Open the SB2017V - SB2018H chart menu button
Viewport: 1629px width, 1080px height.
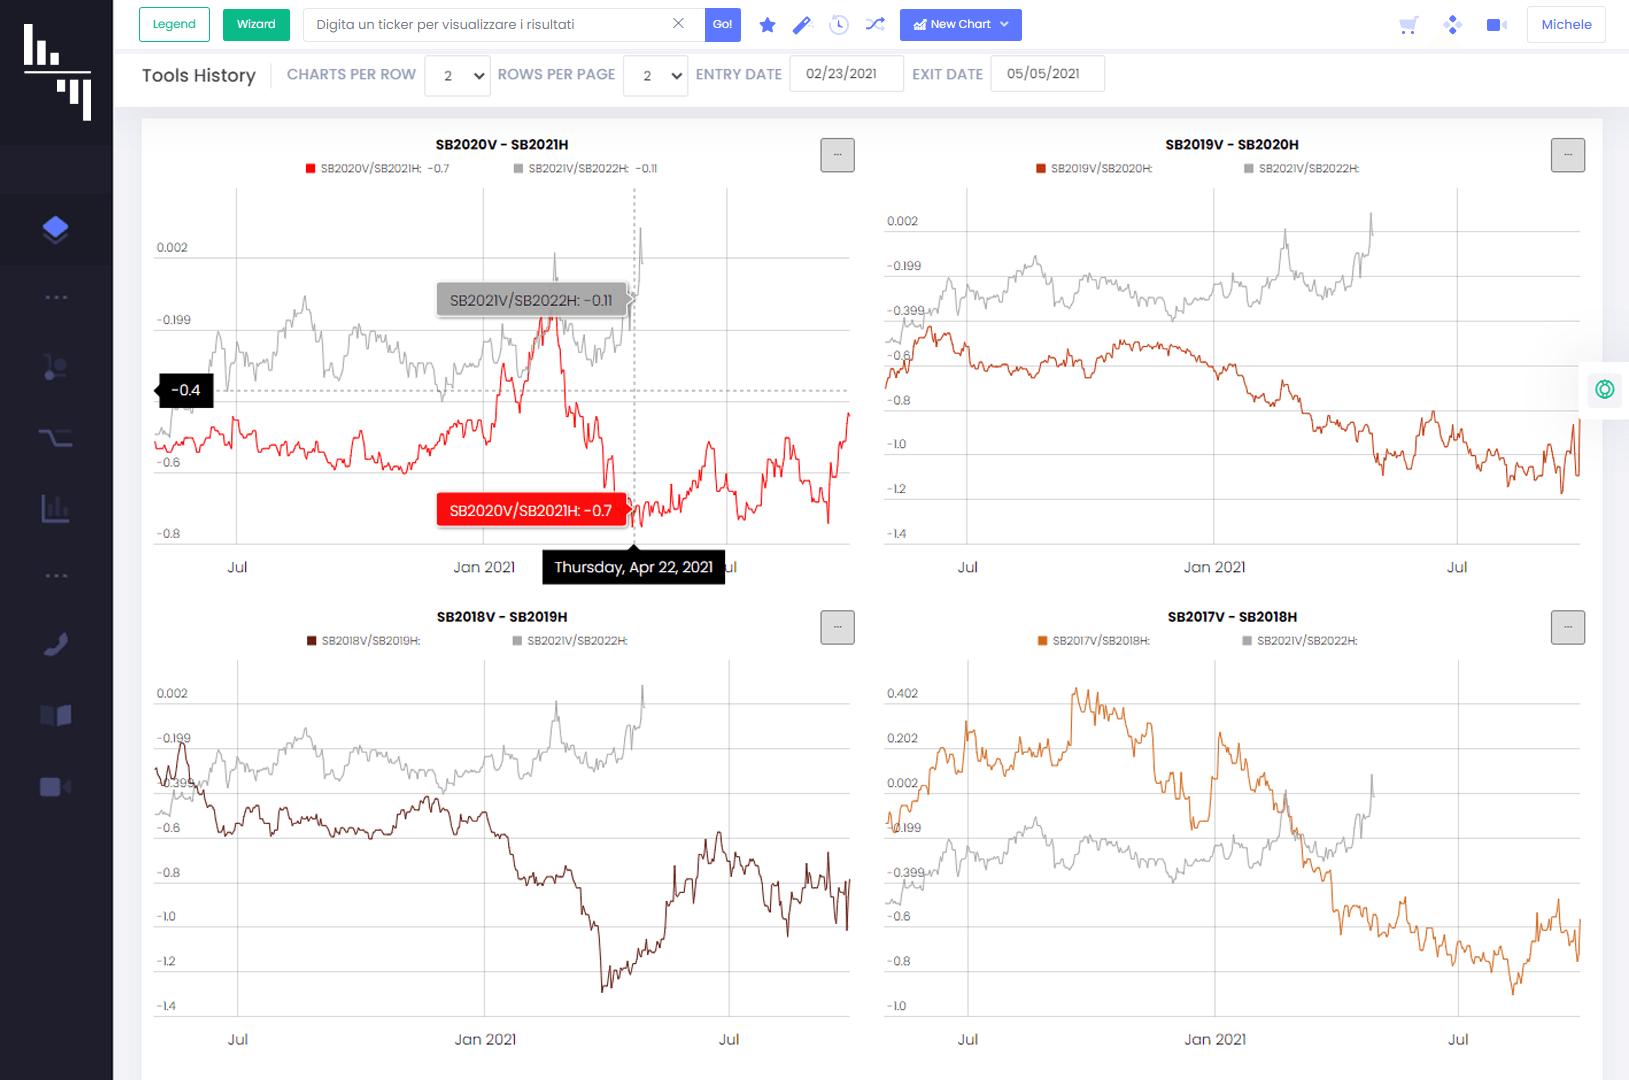click(x=1568, y=627)
